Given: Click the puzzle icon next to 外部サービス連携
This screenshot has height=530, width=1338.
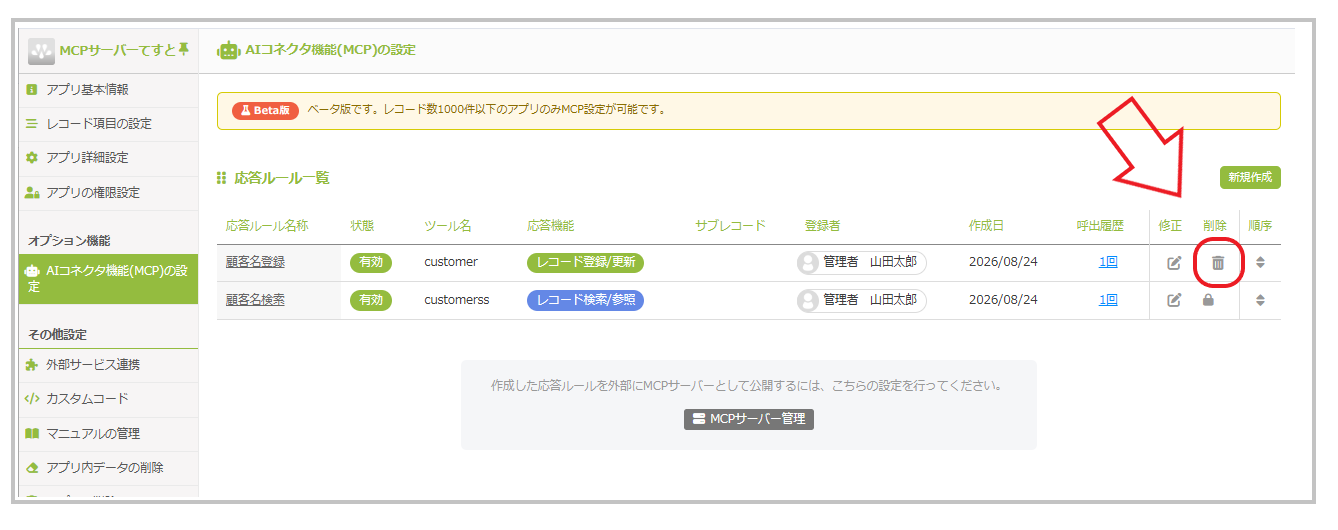Looking at the screenshot, I should [x=32, y=365].
